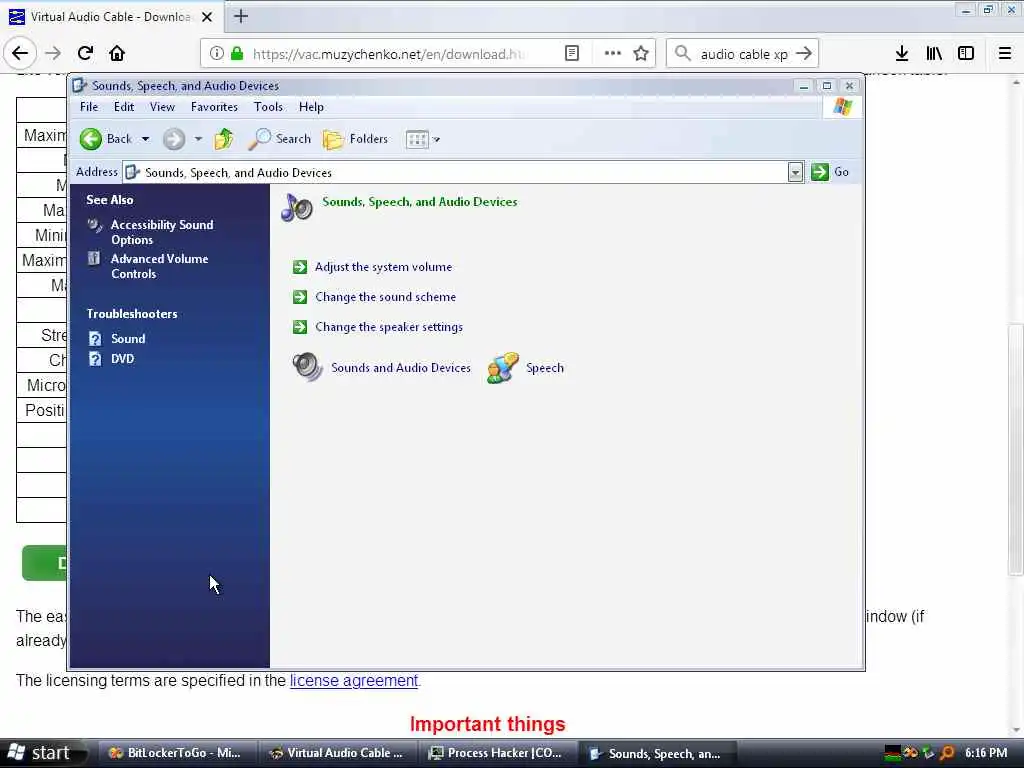
Task: Click arrow icon beside Change the speaker settings
Action: pos(300,327)
